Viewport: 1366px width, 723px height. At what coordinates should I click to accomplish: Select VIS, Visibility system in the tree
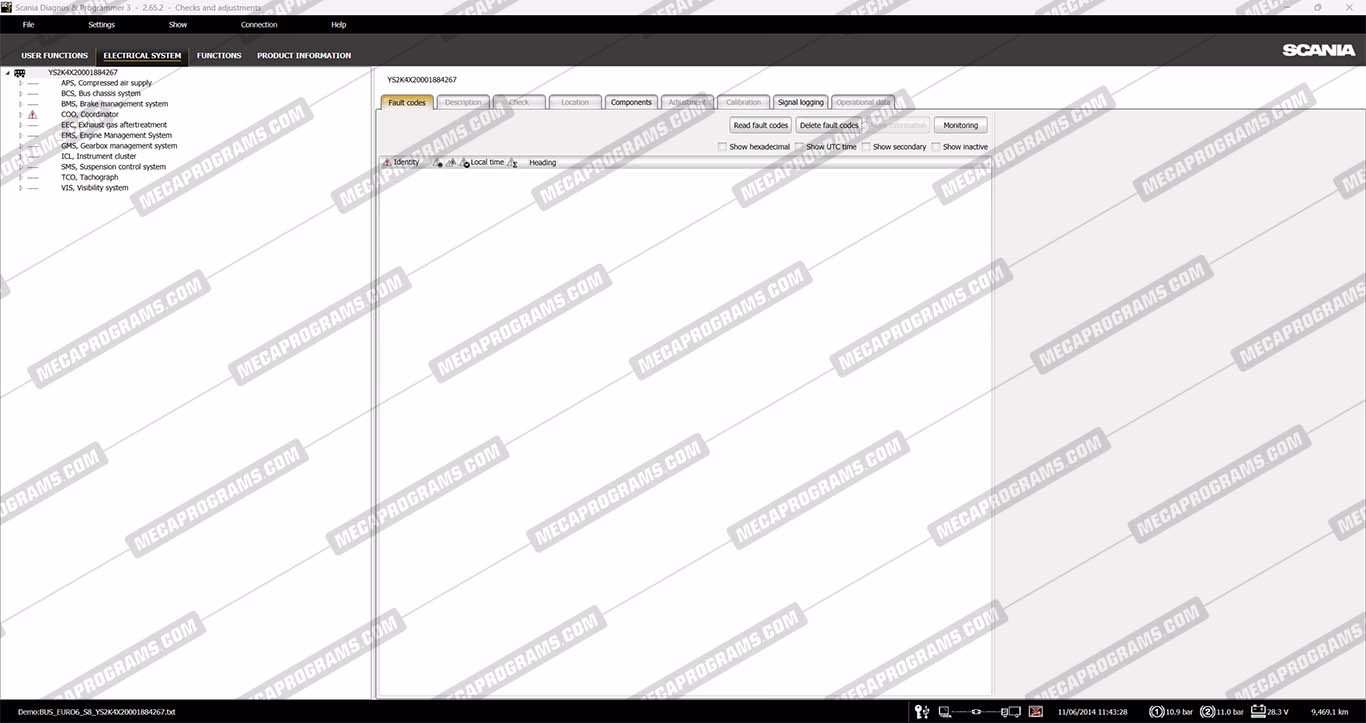94,188
